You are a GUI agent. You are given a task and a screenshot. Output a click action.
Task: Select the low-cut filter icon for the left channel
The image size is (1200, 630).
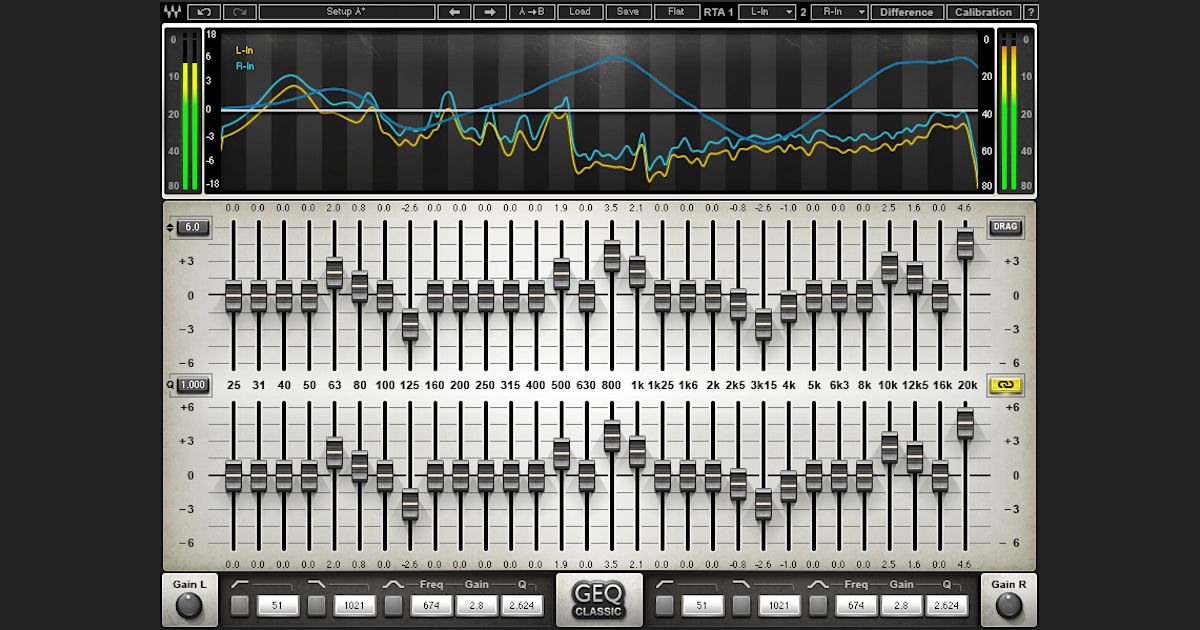[x=242, y=583]
